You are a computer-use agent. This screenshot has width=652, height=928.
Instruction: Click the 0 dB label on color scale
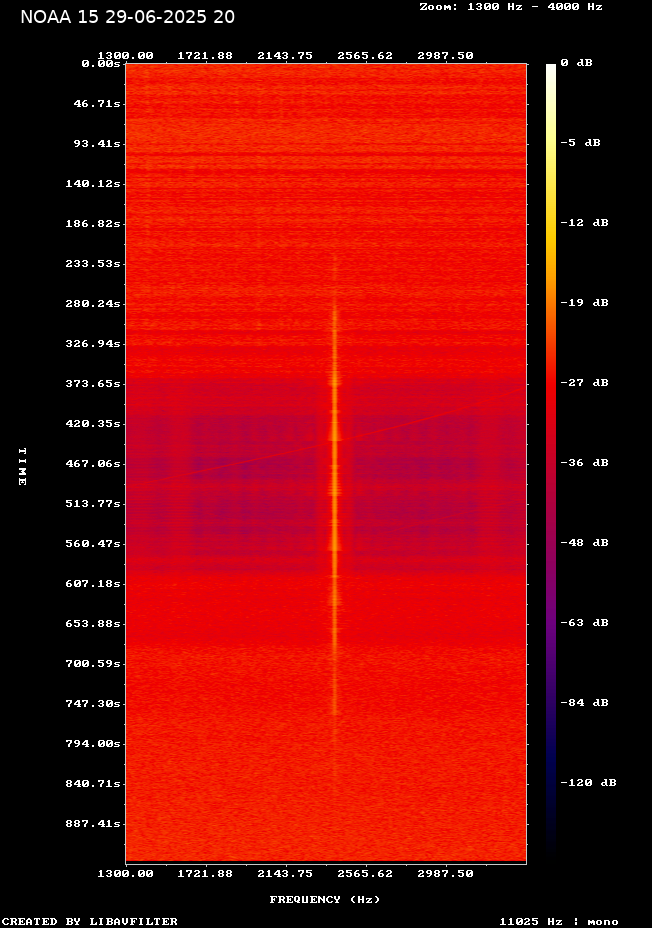576,63
